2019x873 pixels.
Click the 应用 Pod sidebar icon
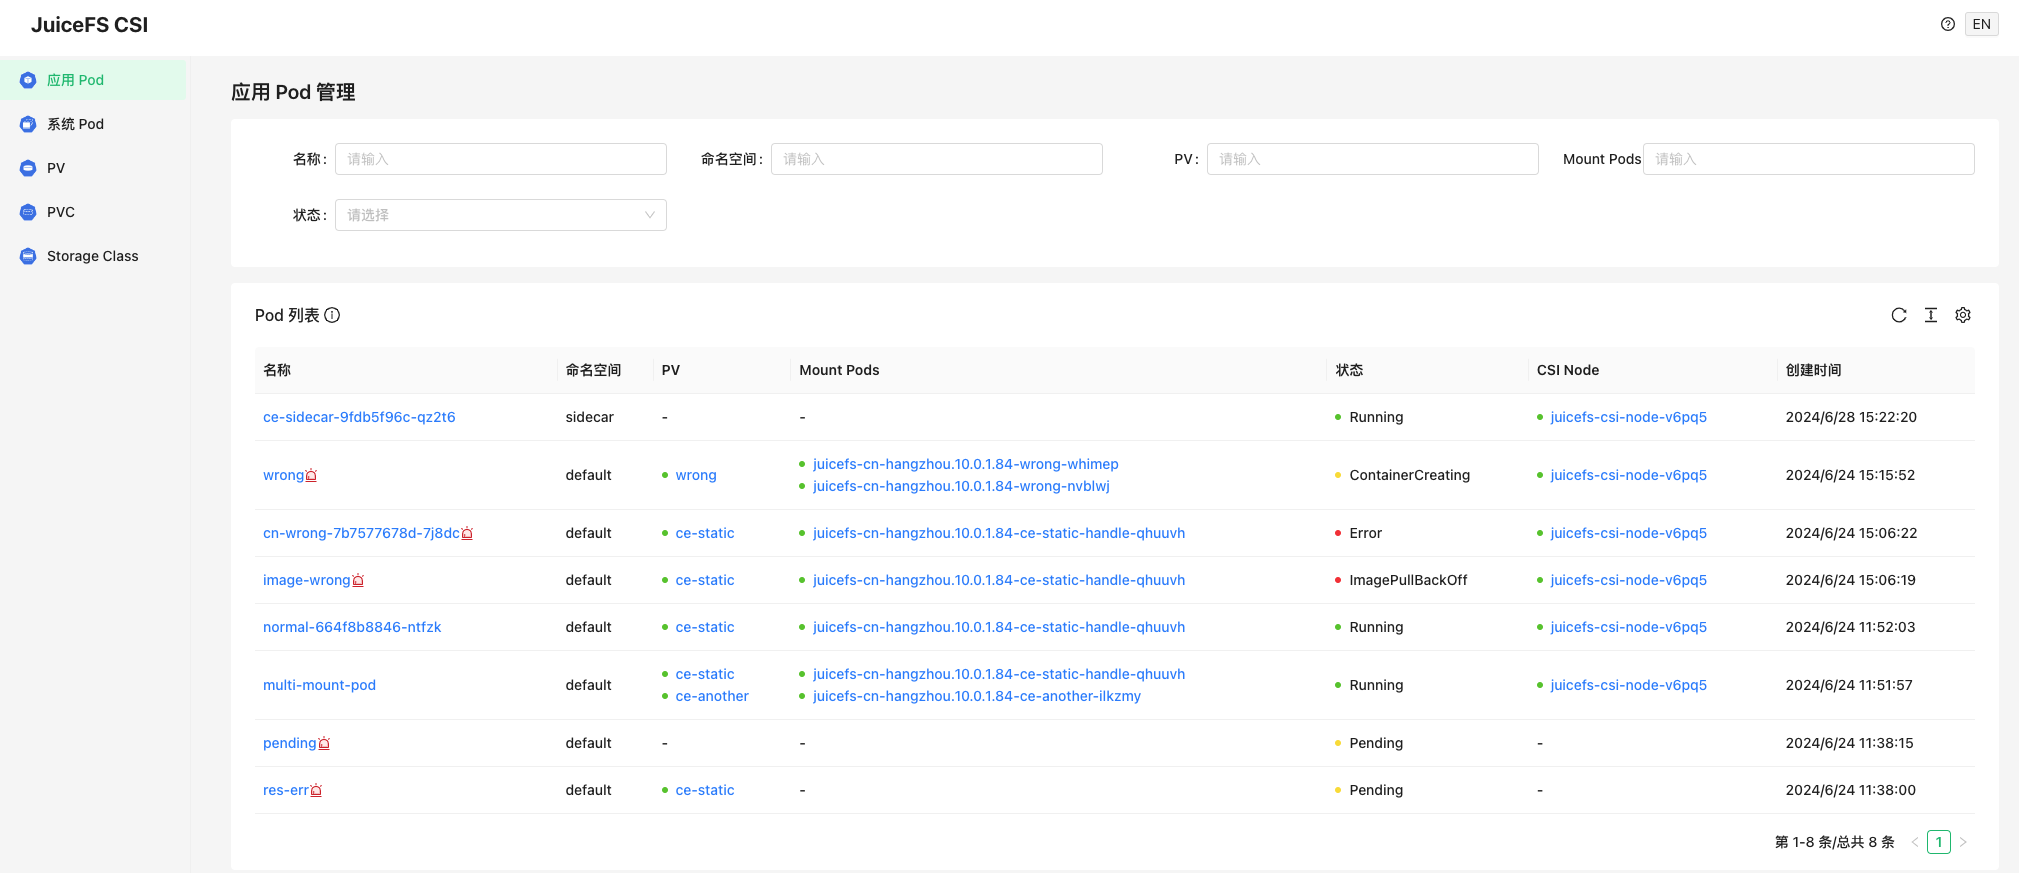[x=28, y=80]
